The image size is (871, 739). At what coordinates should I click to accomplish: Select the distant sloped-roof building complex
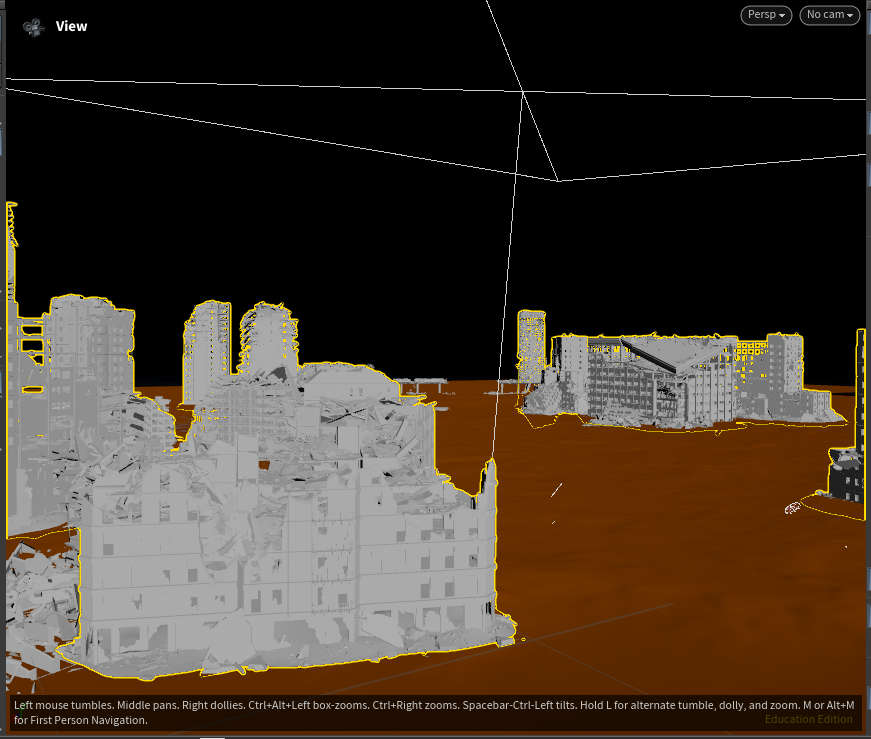click(x=683, y=383)
